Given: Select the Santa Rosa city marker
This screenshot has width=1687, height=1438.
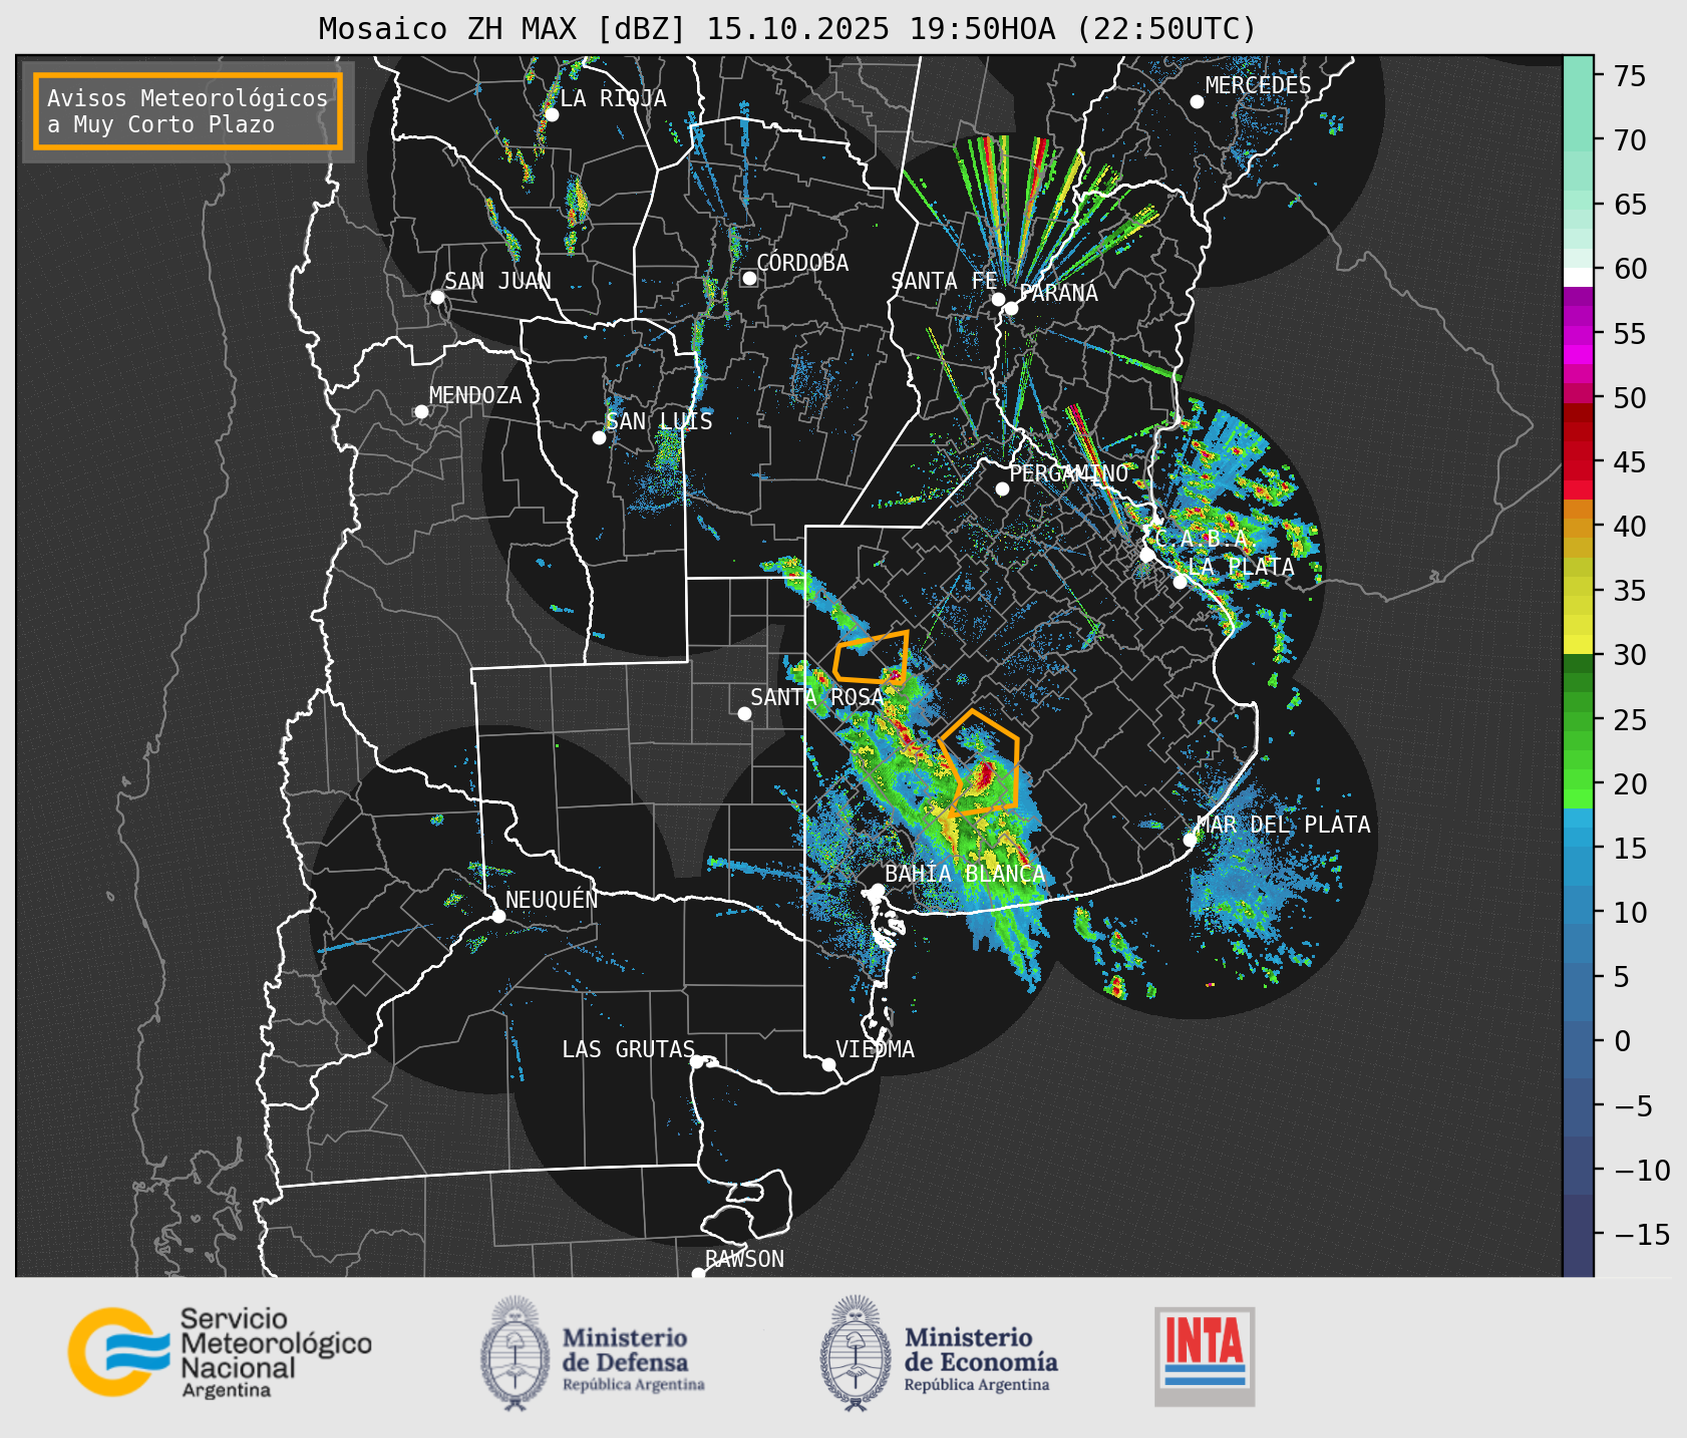Looking at the screenshot, I should pos(744,713).
